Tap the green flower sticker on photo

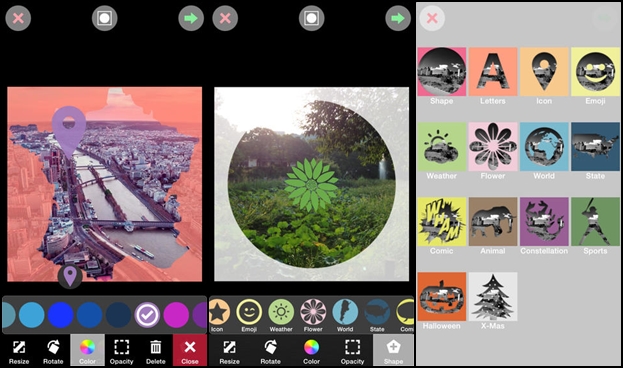coord(312,184)
